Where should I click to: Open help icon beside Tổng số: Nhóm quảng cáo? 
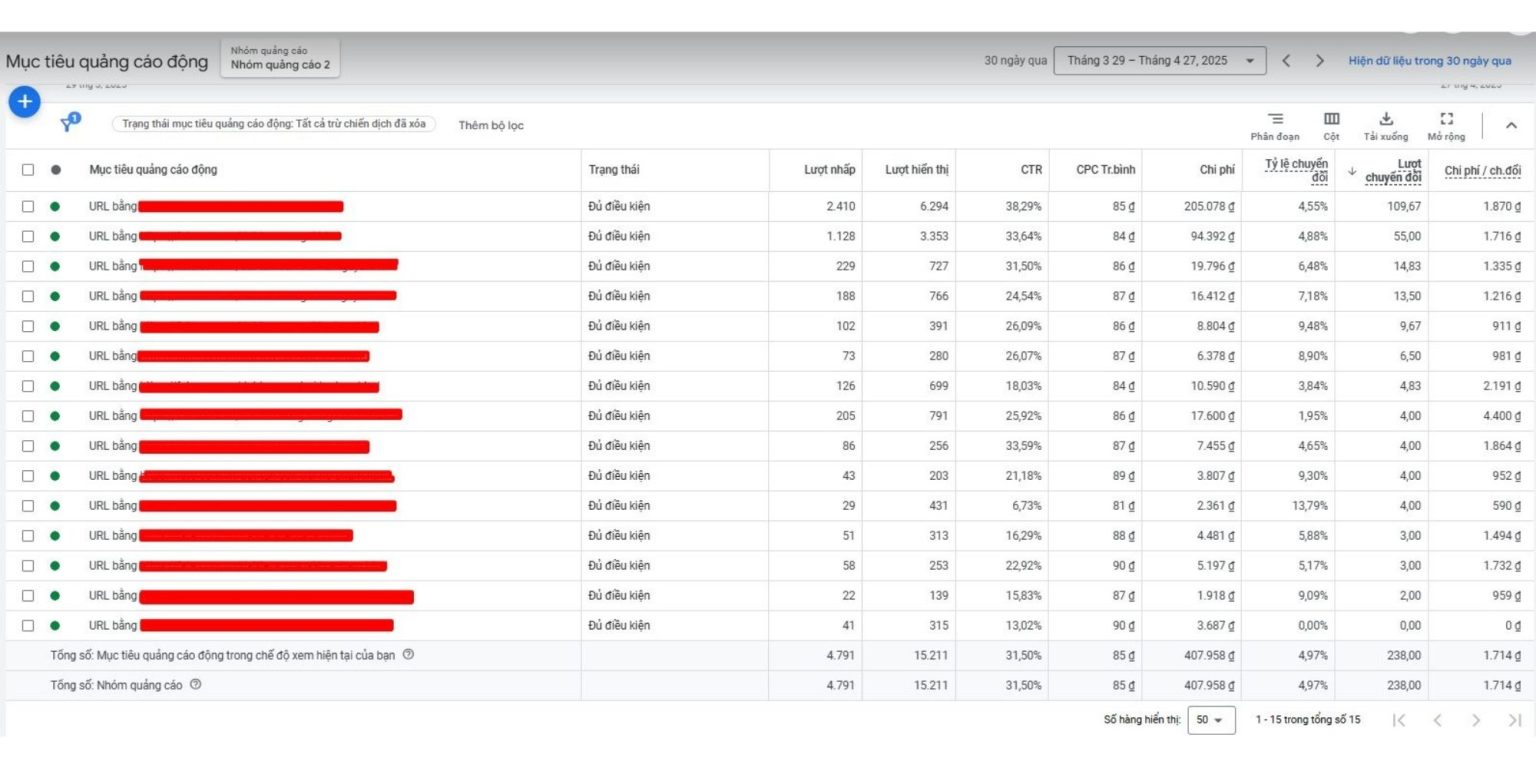[x=195, y=685]
